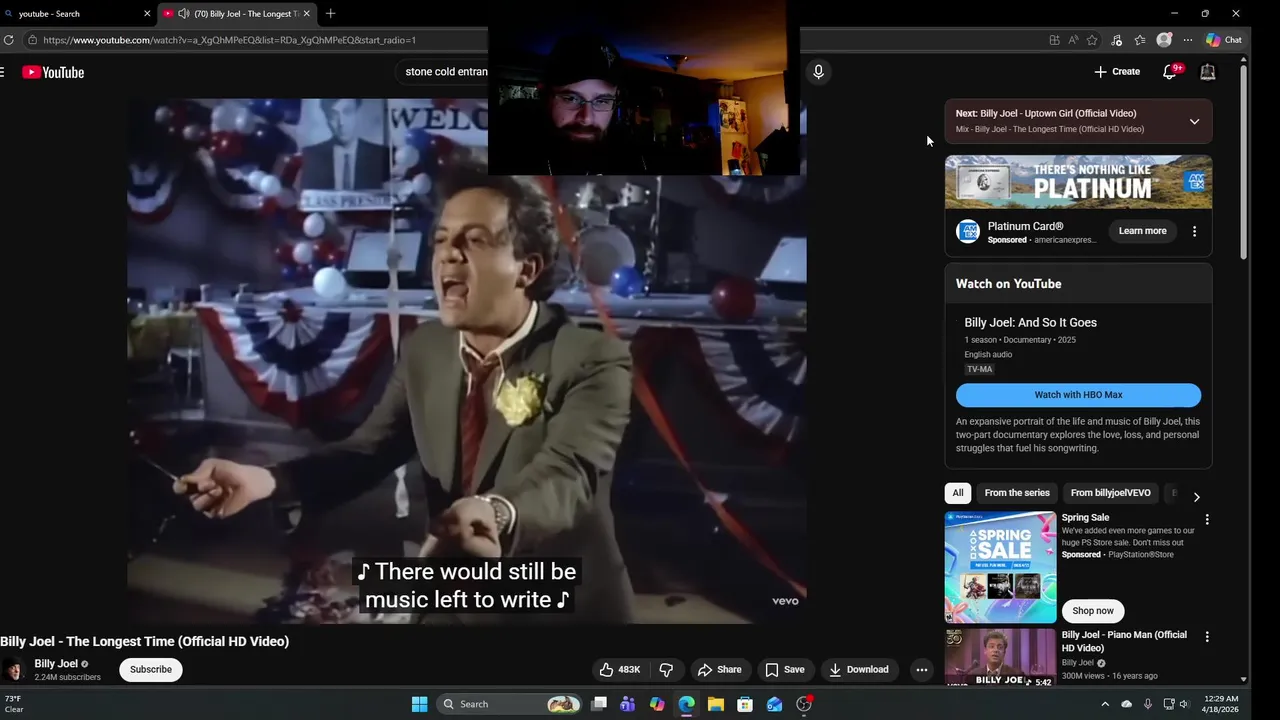Add this page to favorites star
This screenshot has width=1280, height=720.
pos(1092,40)
